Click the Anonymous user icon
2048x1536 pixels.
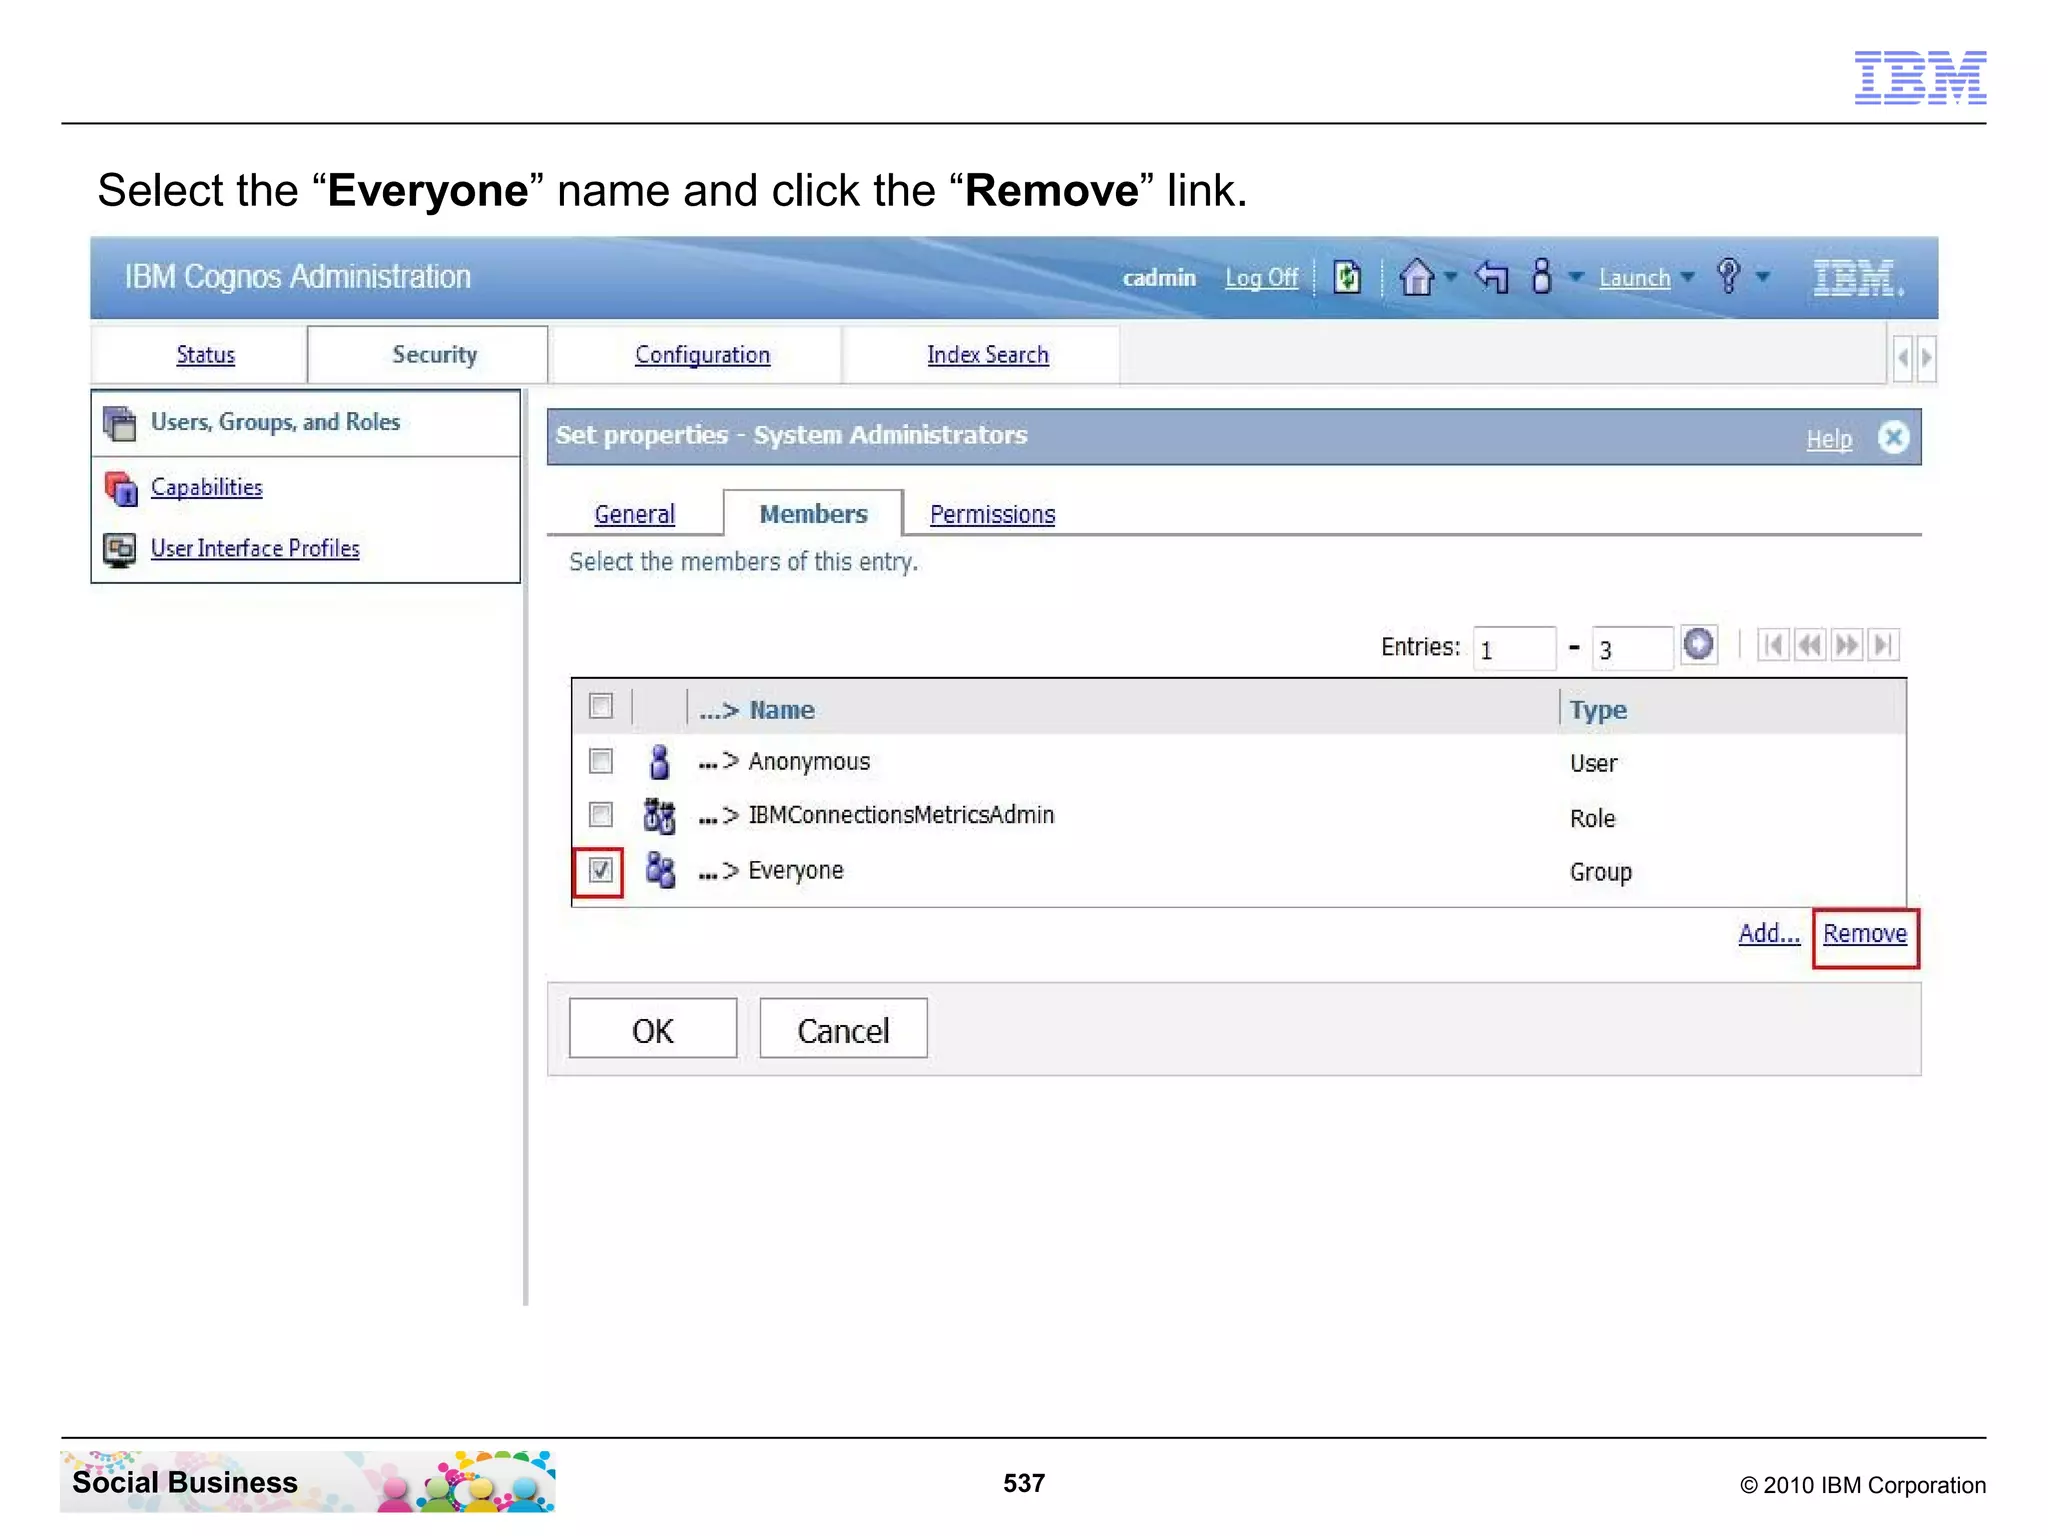pyautogui.click(x=659, y=762)
